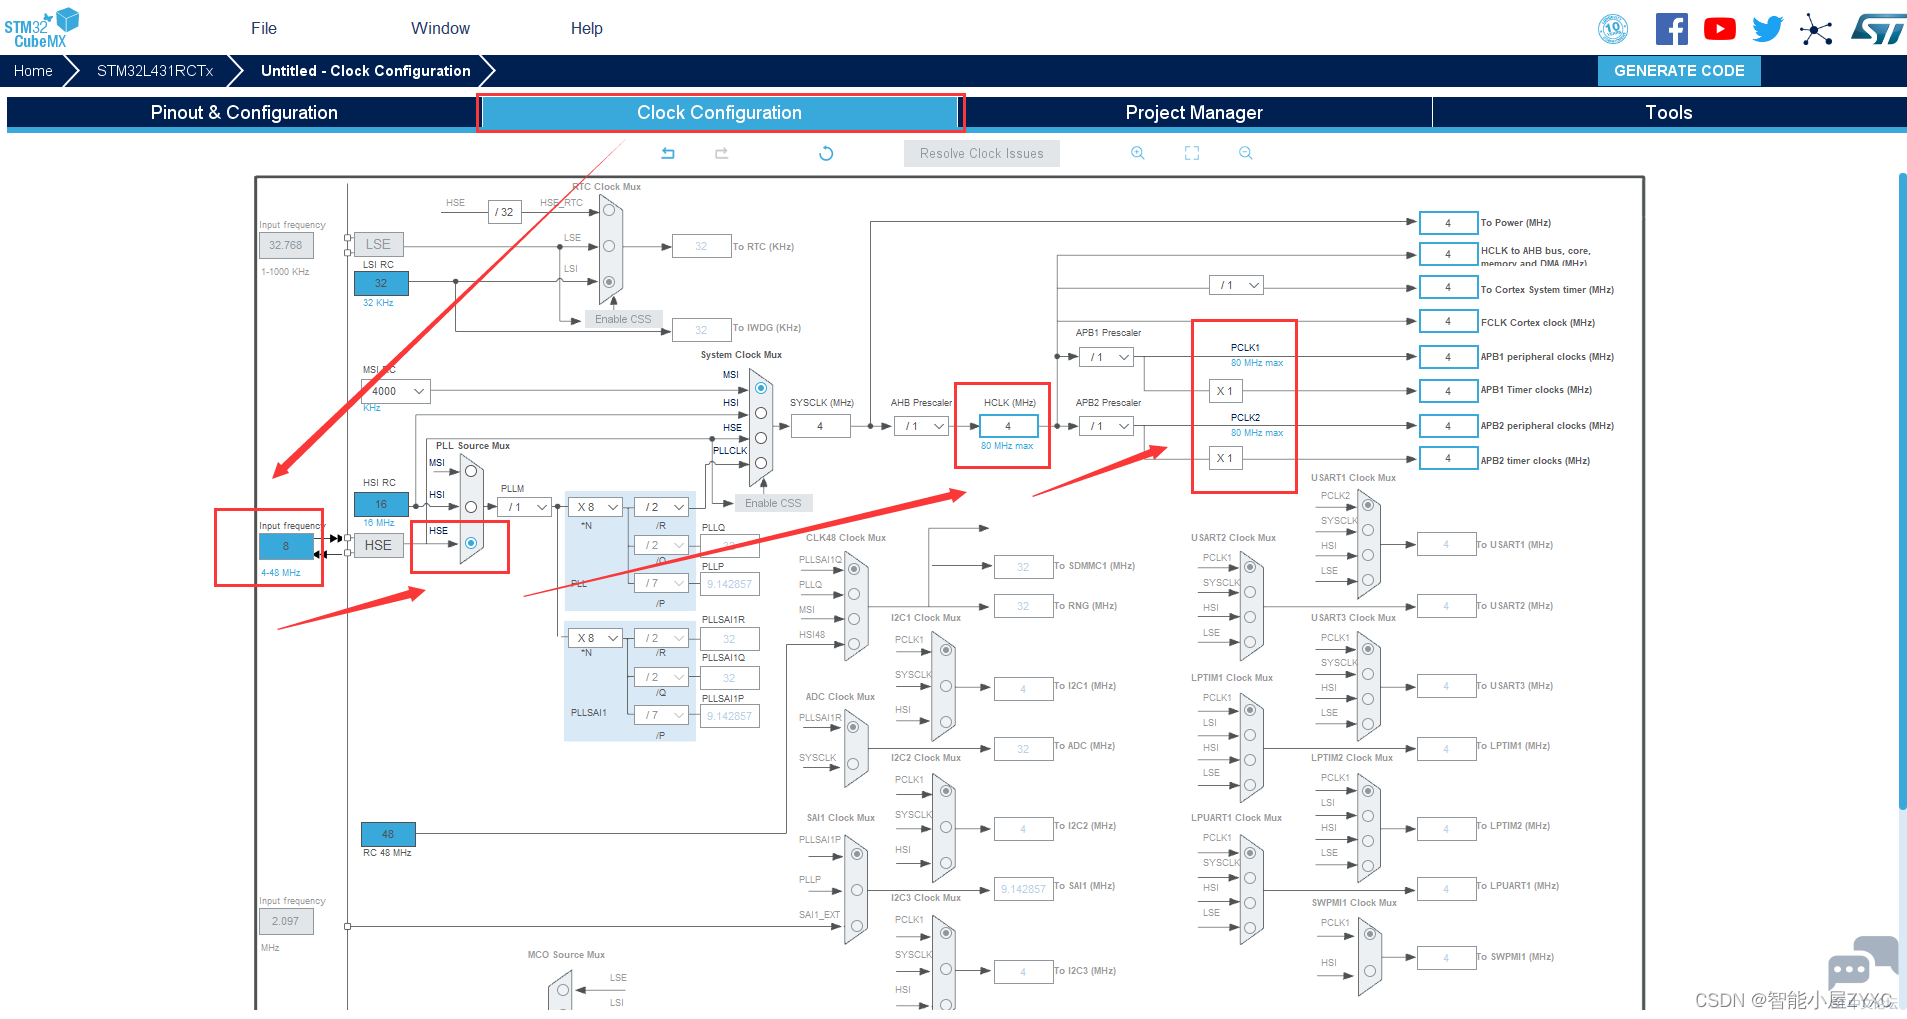Undo the last clock change
Viewport: 1907px width, 1019px height.
(668, 153)
